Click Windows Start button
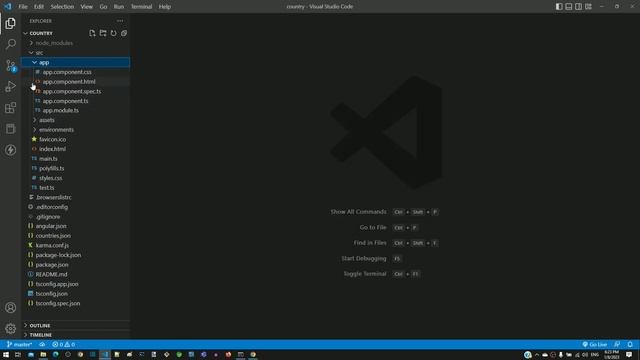 coord(6,355)
